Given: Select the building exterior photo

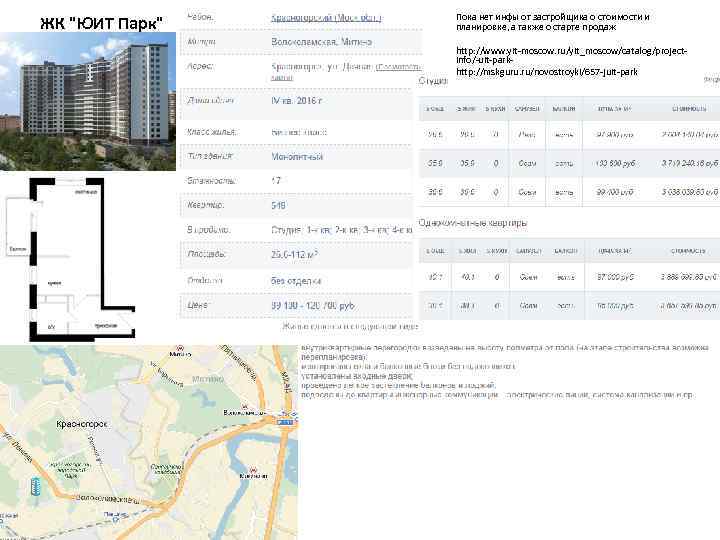Looking at the screenshot, I should 88,101.
